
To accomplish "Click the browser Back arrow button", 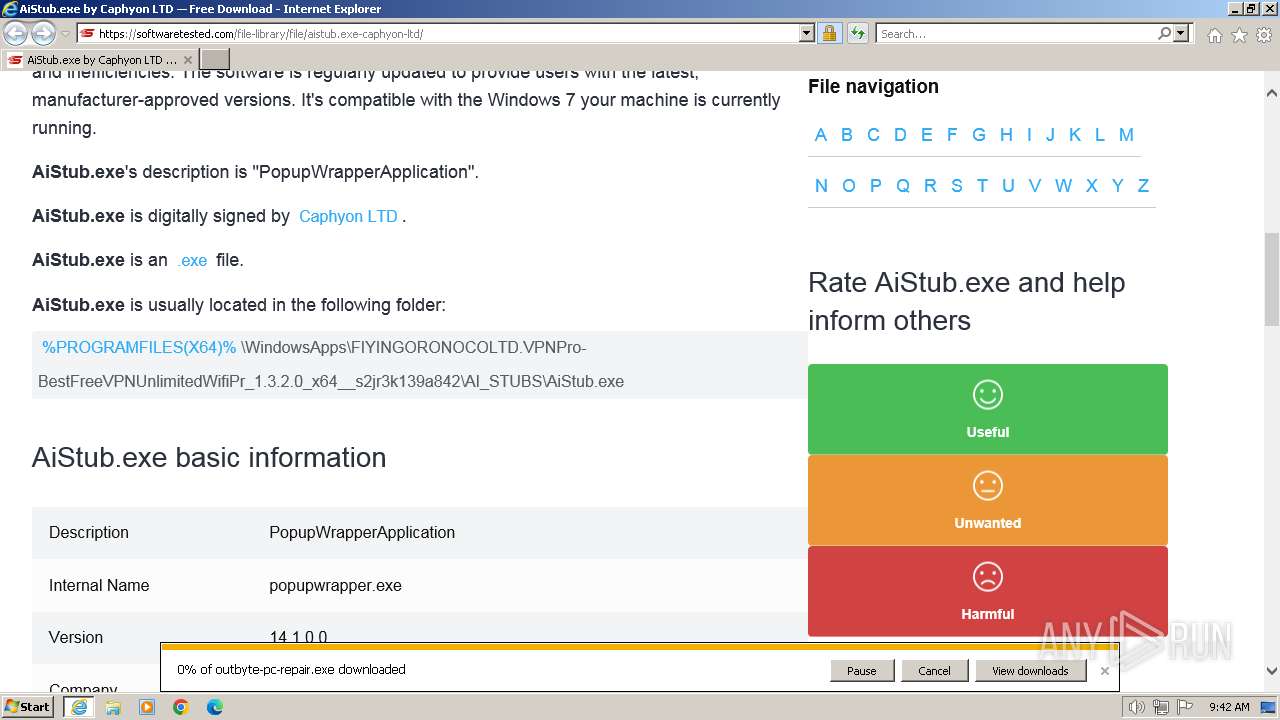I will [16, 34].
